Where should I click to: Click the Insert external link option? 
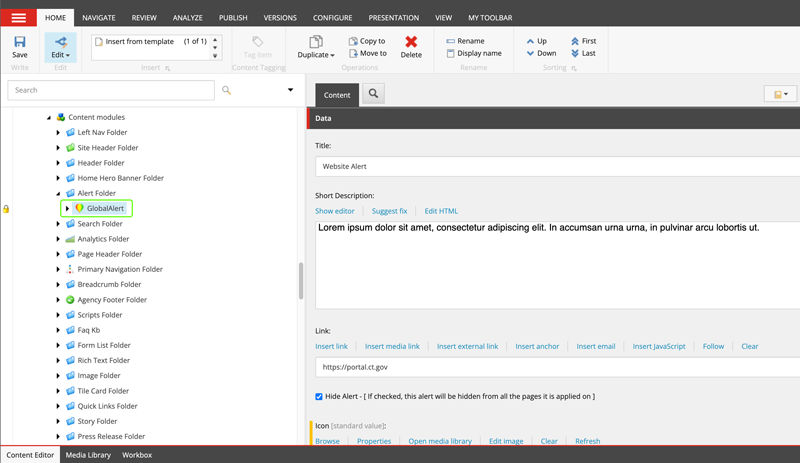467,346
